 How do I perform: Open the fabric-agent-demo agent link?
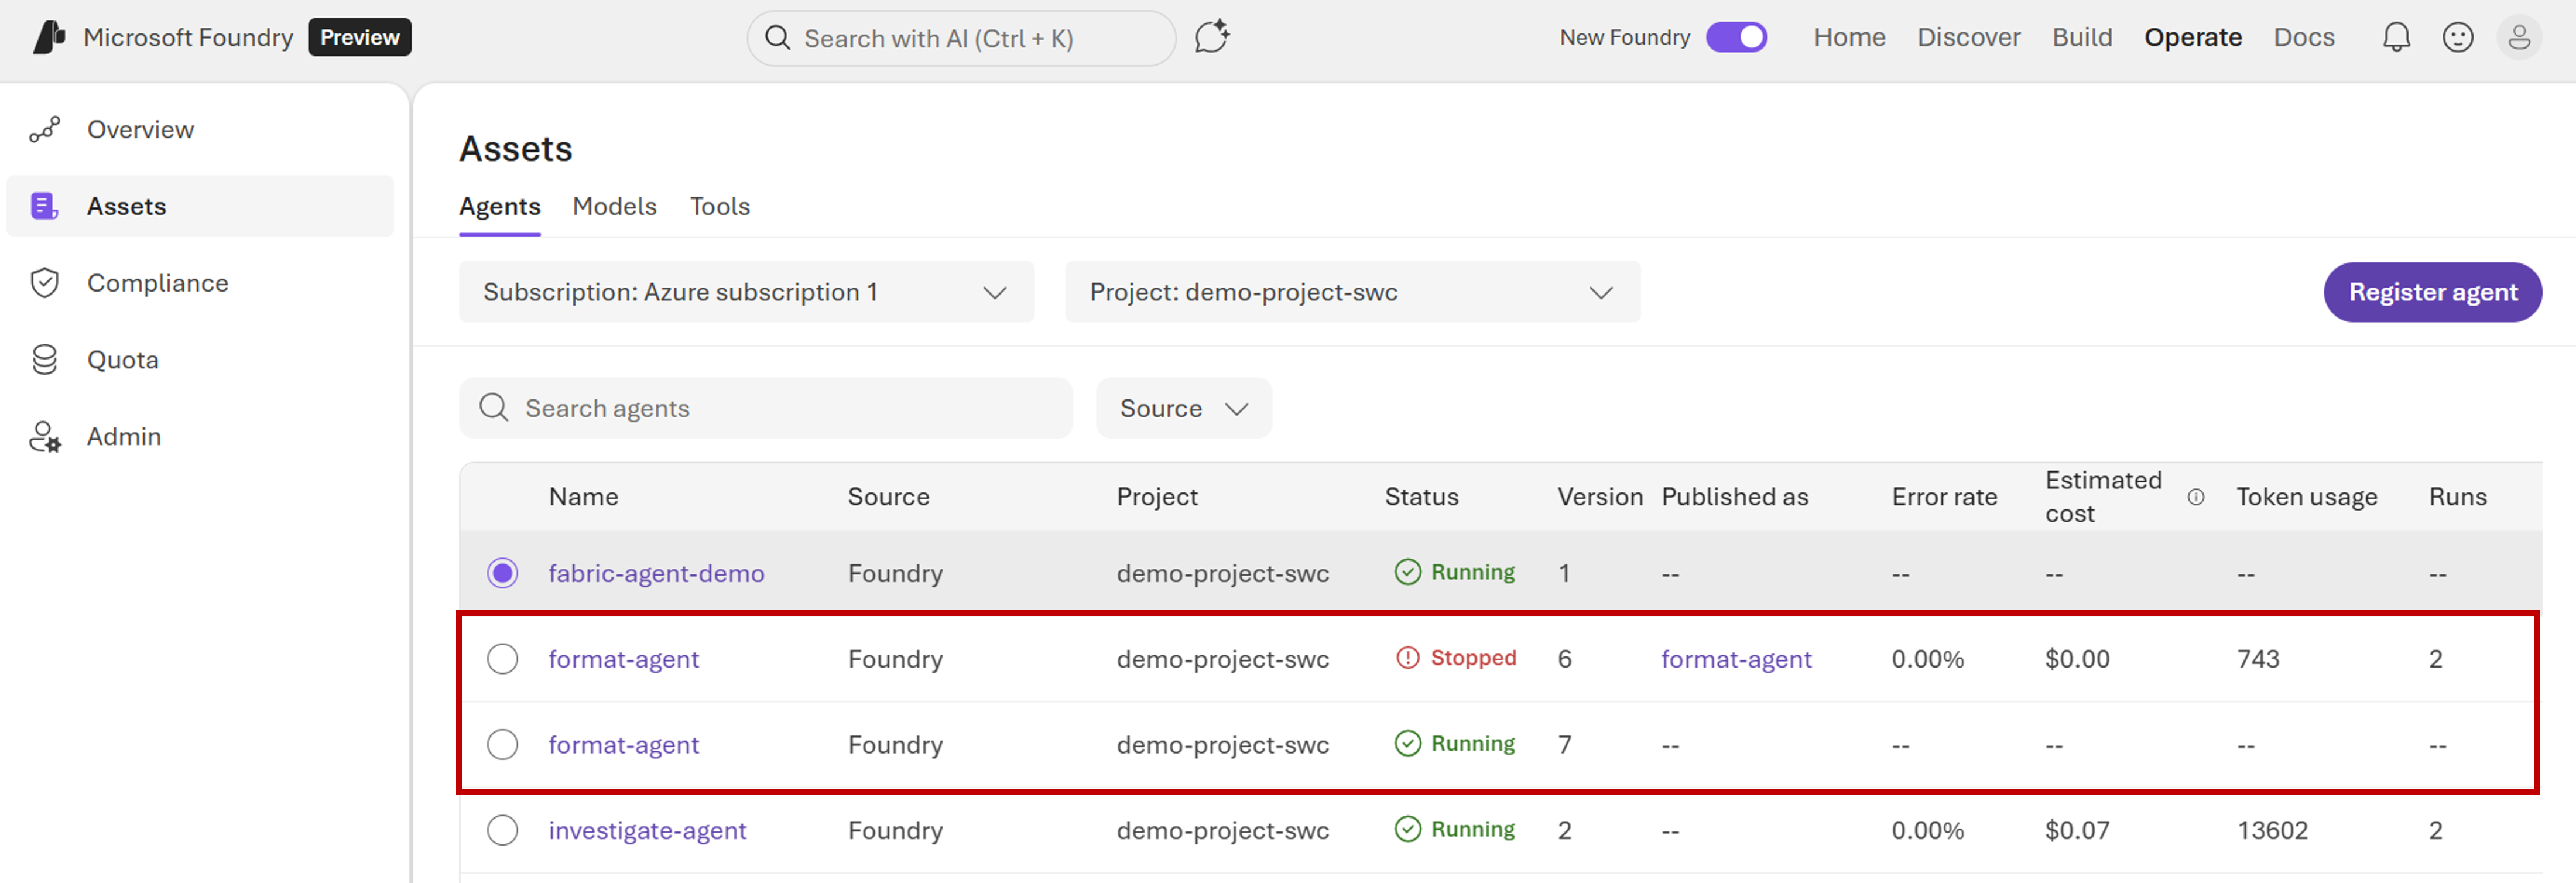click(x=656, y=573)
